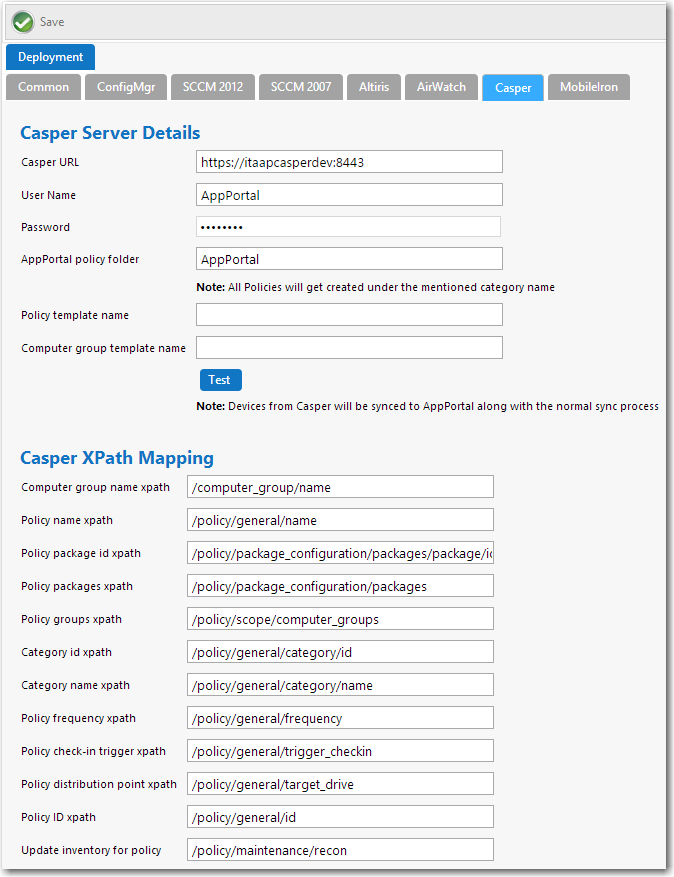The height and width of the screenshot is (877, 674).
Task: Click the Casper Server Details heading
Action: [110, 133]
